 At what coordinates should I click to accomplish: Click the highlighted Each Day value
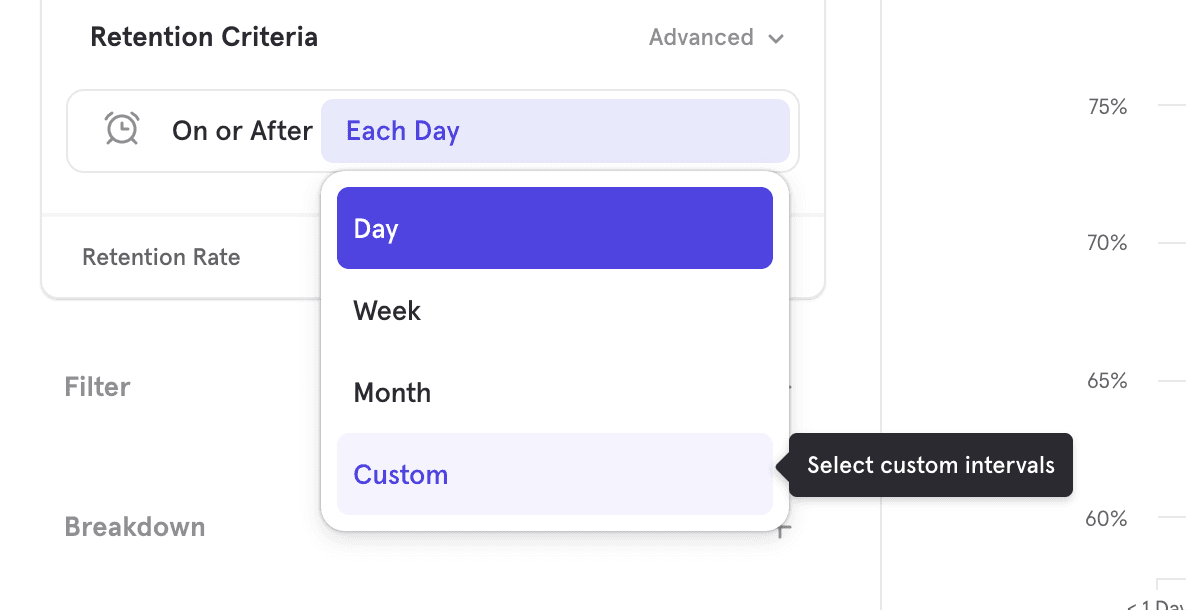tap(403, 131)
